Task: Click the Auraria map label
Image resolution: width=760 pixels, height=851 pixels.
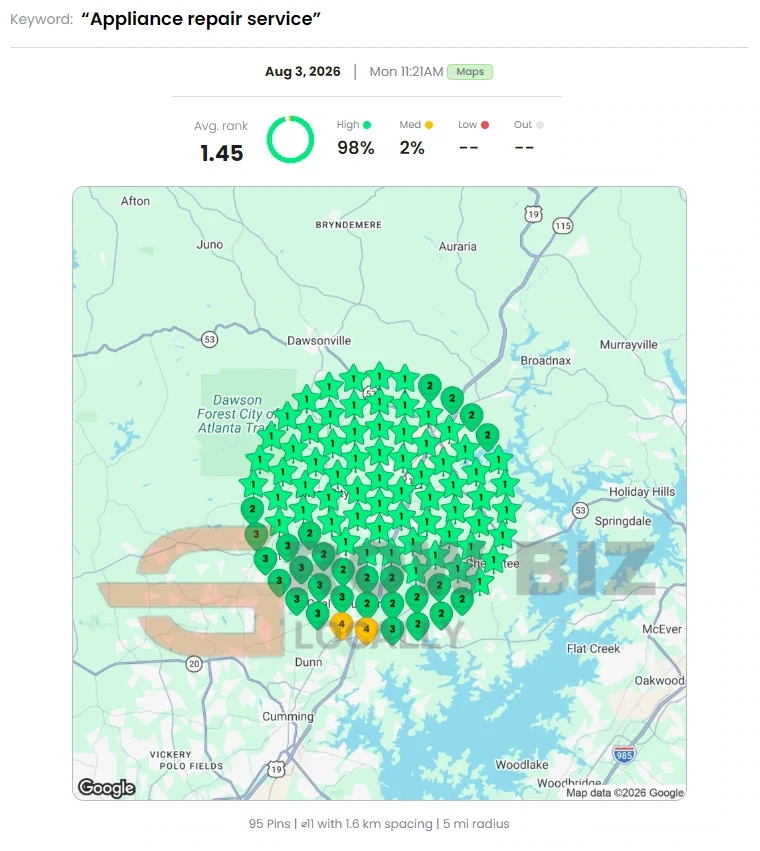Action: click(x=458, y=246)
